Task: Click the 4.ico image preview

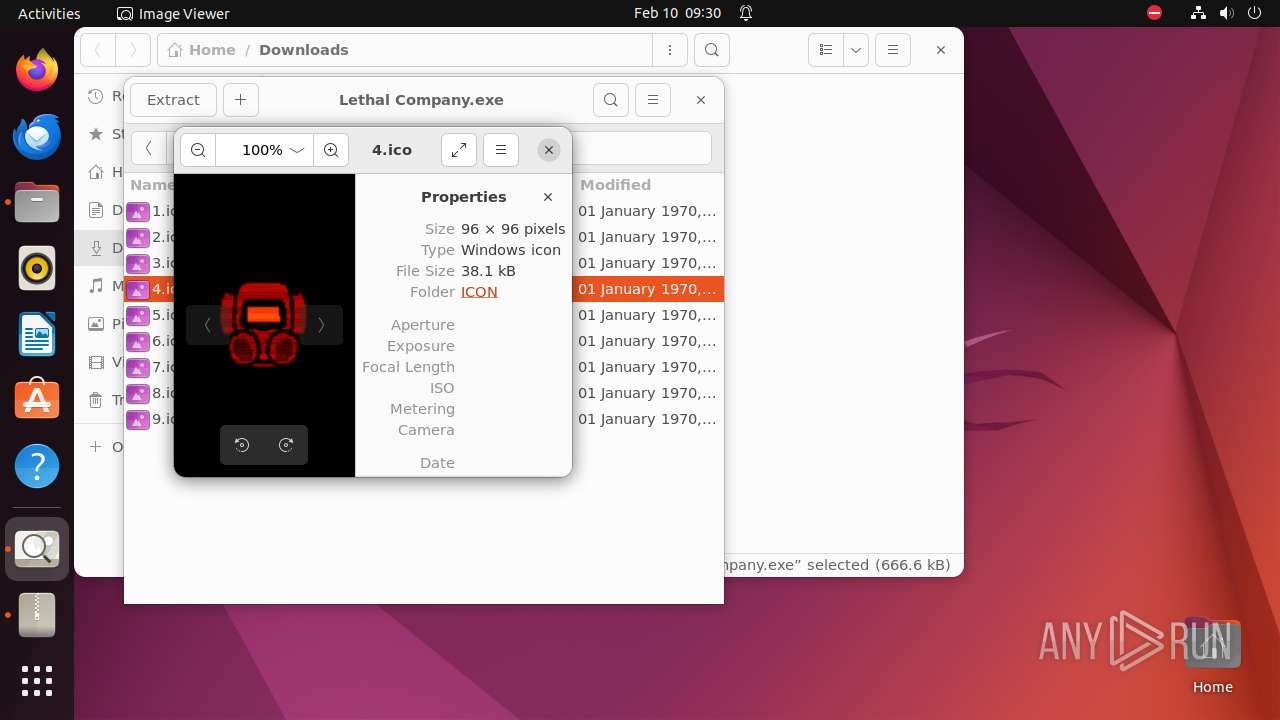Action: (264, 325)
